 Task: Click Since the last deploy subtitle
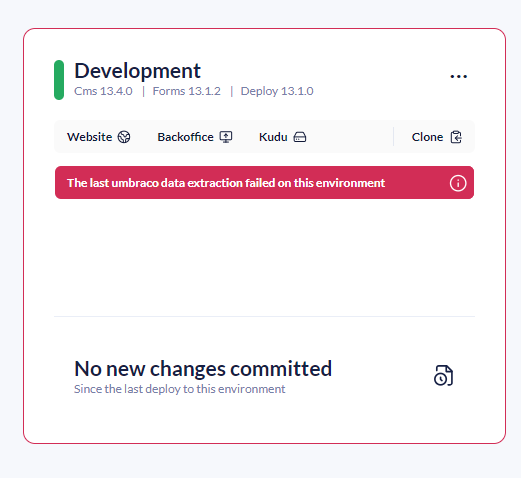[x=180, y=389]
